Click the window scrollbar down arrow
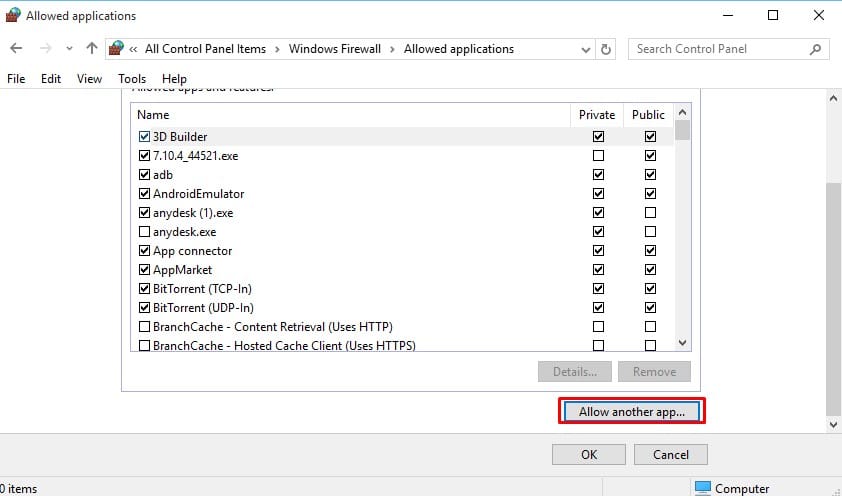This screenshot has height=496, width=842. click(x=833, y=425)
